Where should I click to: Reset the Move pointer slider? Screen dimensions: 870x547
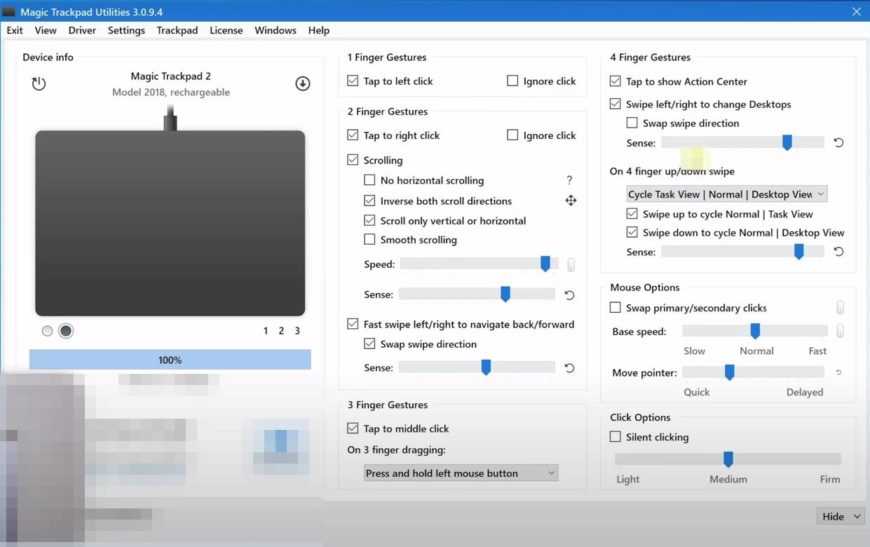pyautogui.click(x=838, y=373)
